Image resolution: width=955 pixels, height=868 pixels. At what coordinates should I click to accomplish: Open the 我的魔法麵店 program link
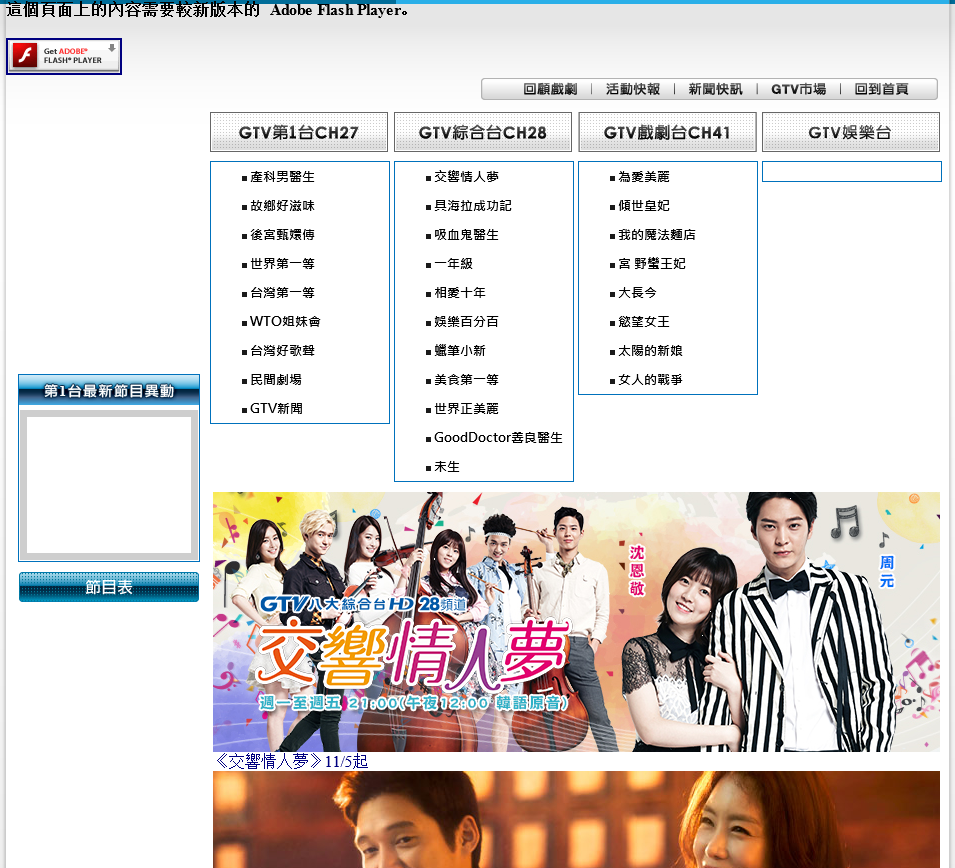point(657,235)
